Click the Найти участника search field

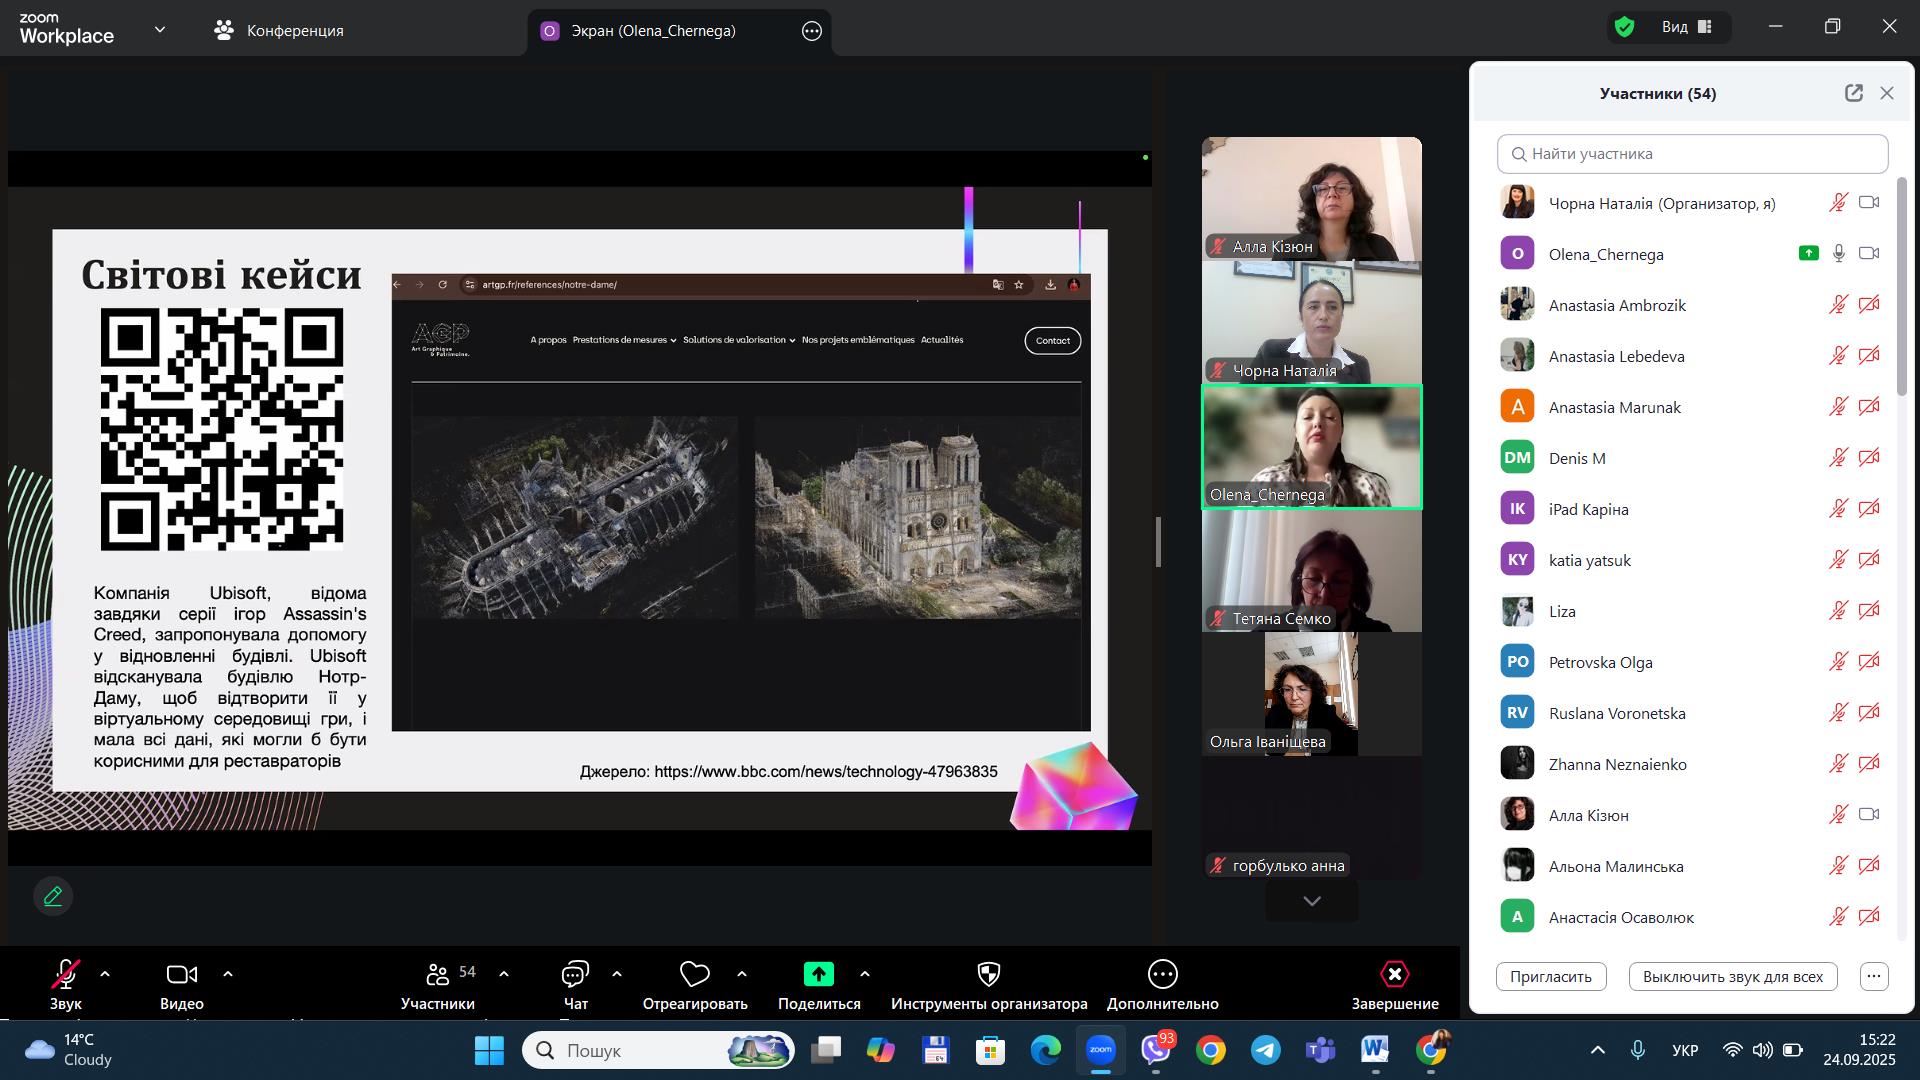[1692, 154]
